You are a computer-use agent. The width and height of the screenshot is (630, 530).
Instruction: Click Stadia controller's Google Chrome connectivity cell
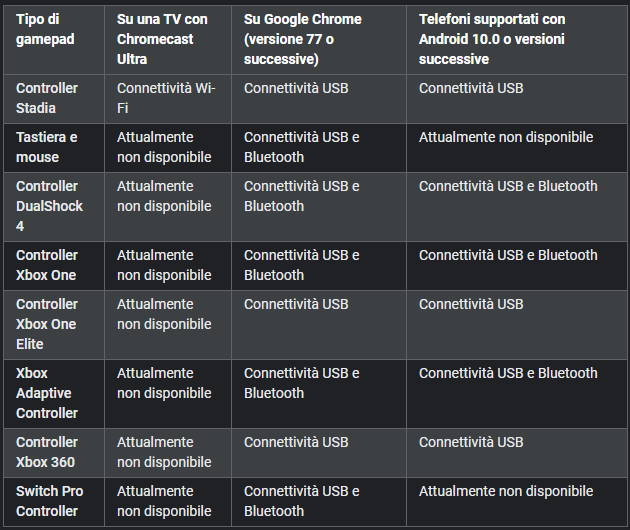[x=296, y=88]
